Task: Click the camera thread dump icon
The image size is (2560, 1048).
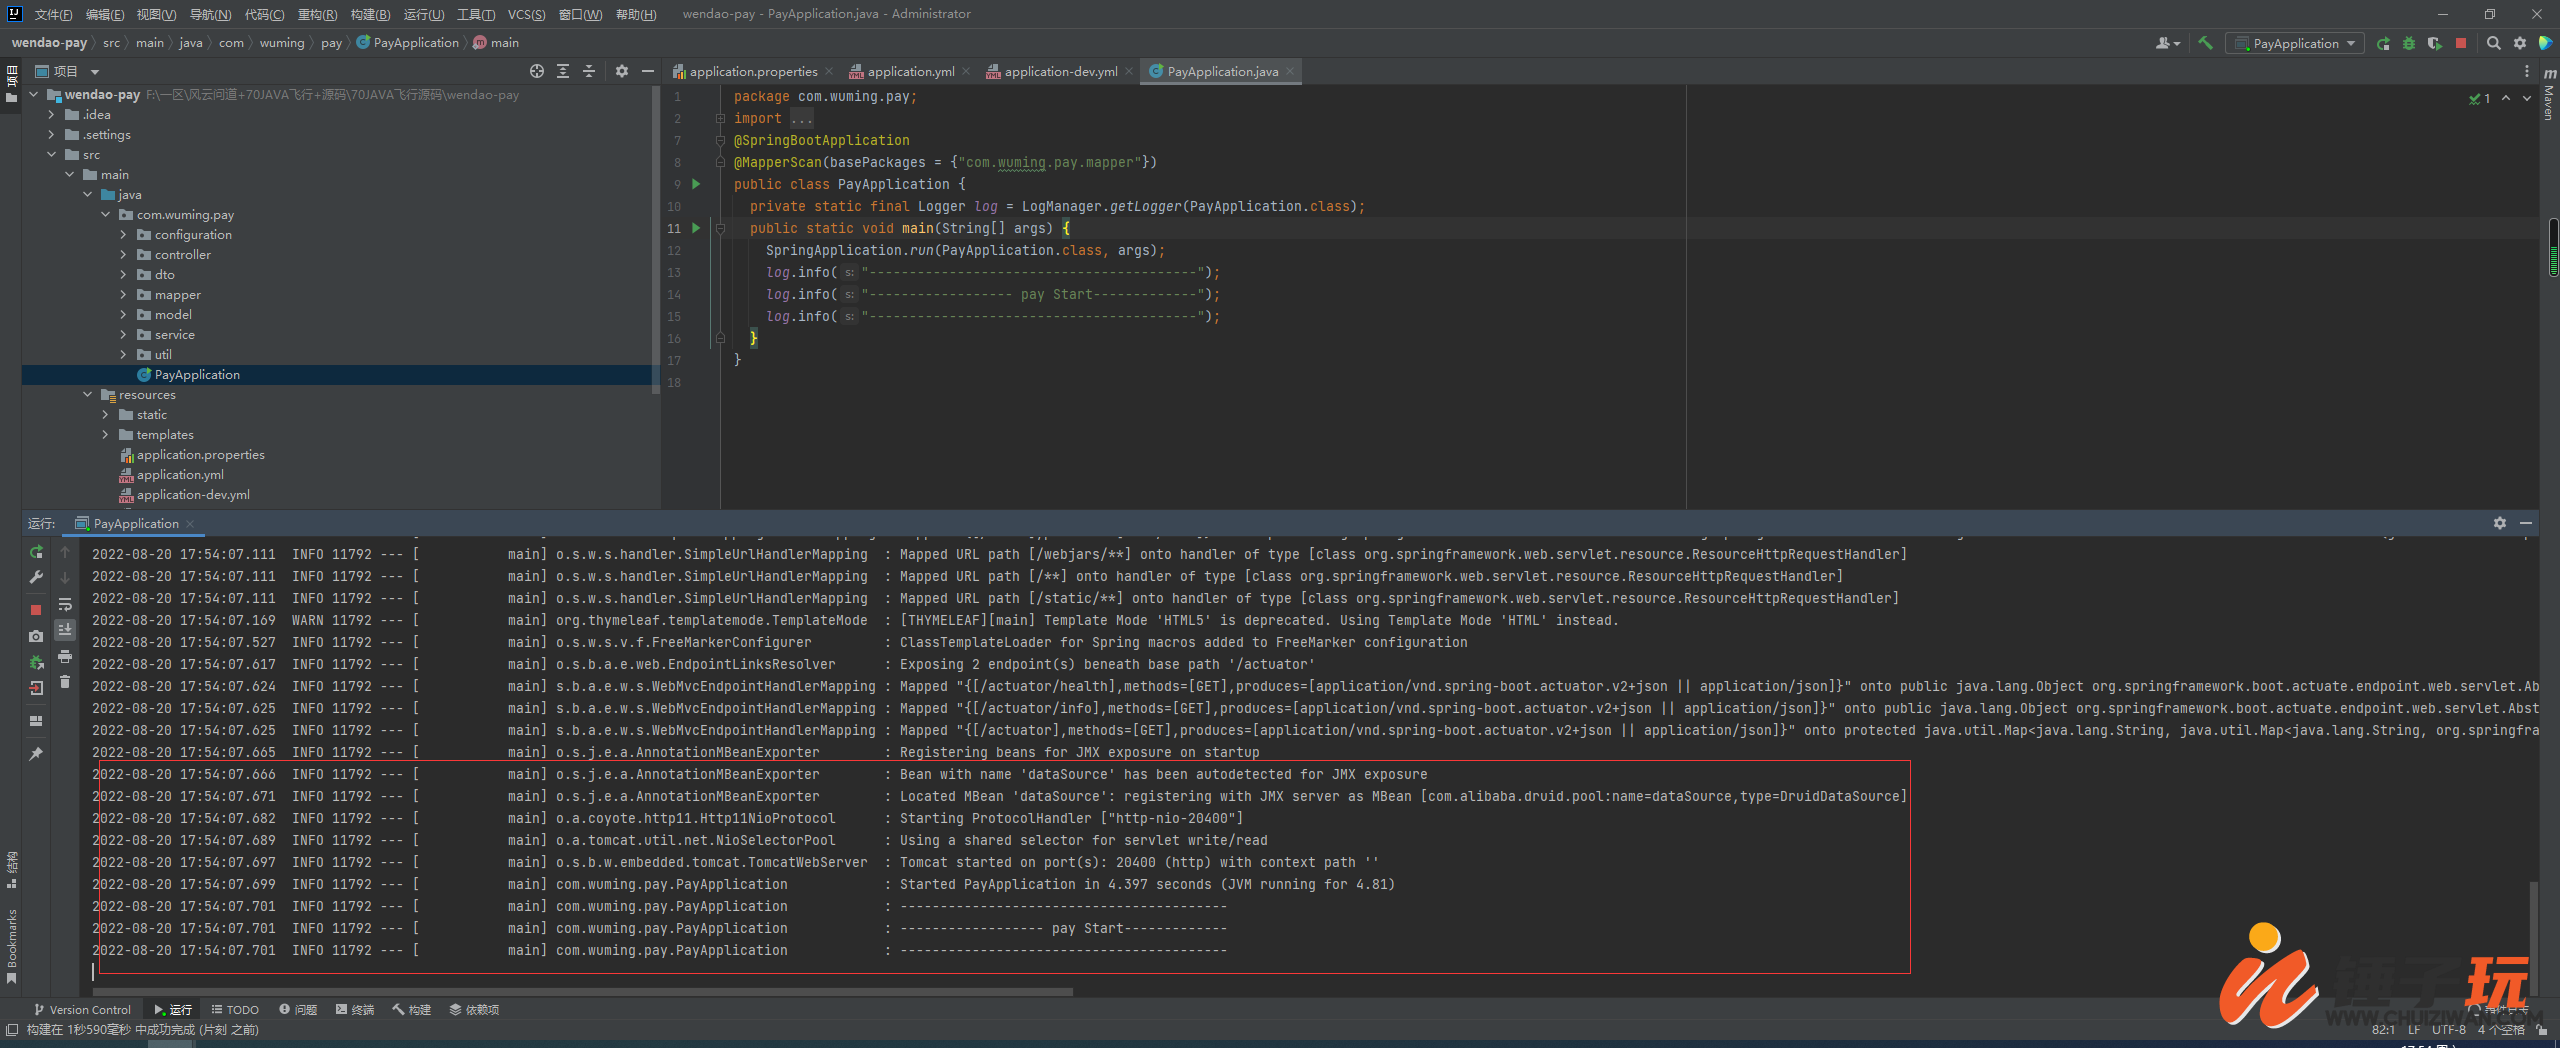Action: [x=36, y=636]
